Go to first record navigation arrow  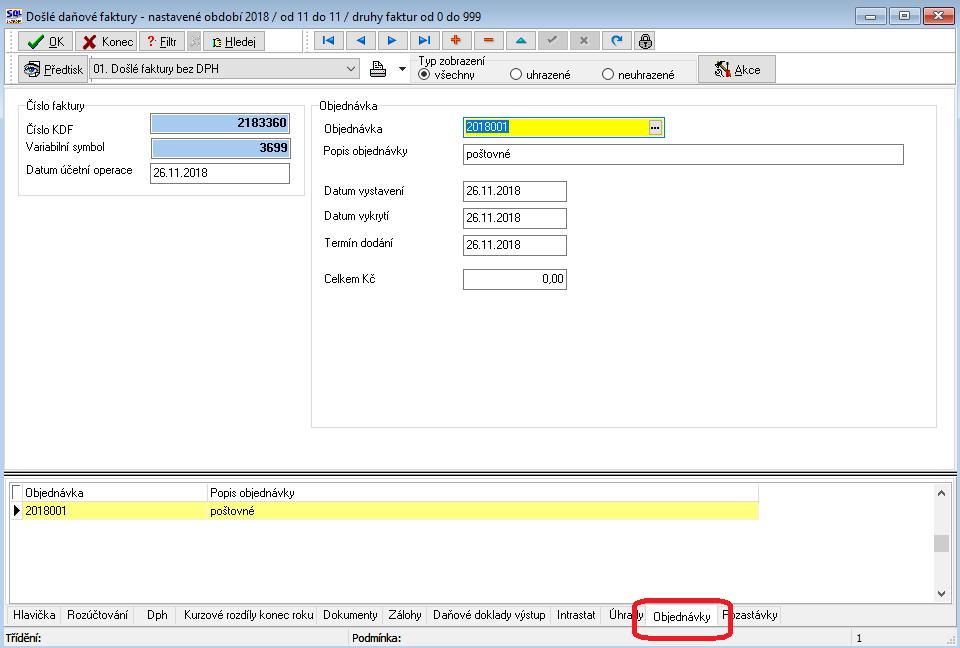point(329,41)
